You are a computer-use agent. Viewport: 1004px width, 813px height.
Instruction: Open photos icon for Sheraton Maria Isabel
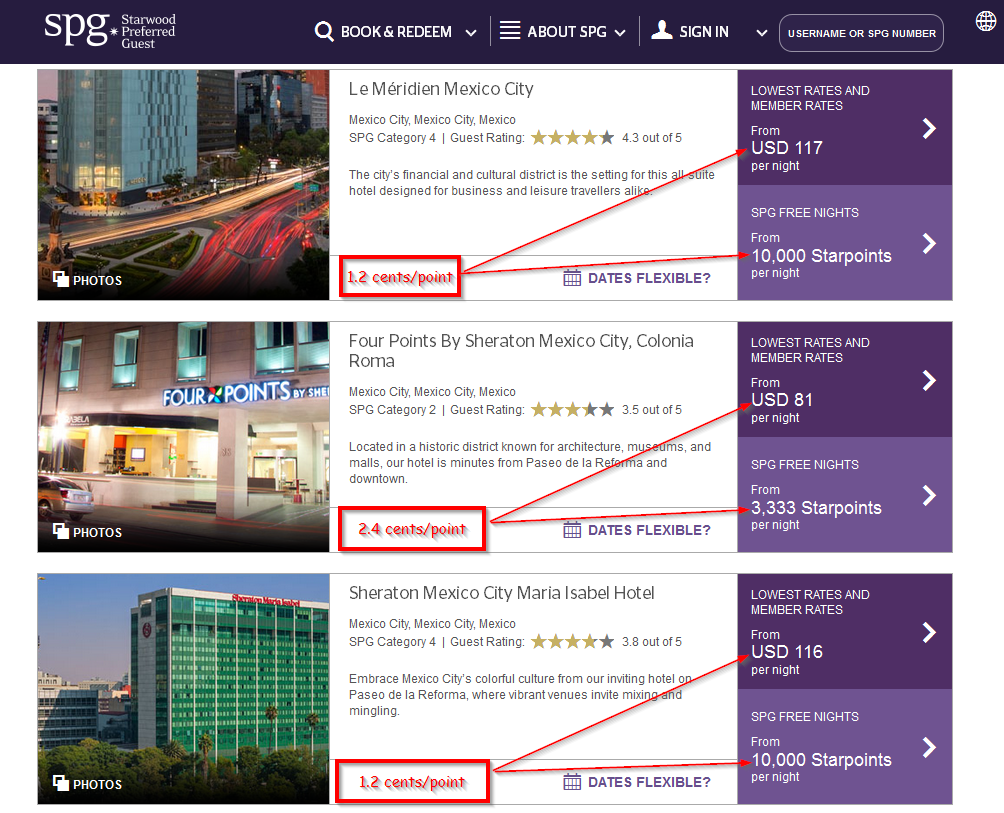61,783
